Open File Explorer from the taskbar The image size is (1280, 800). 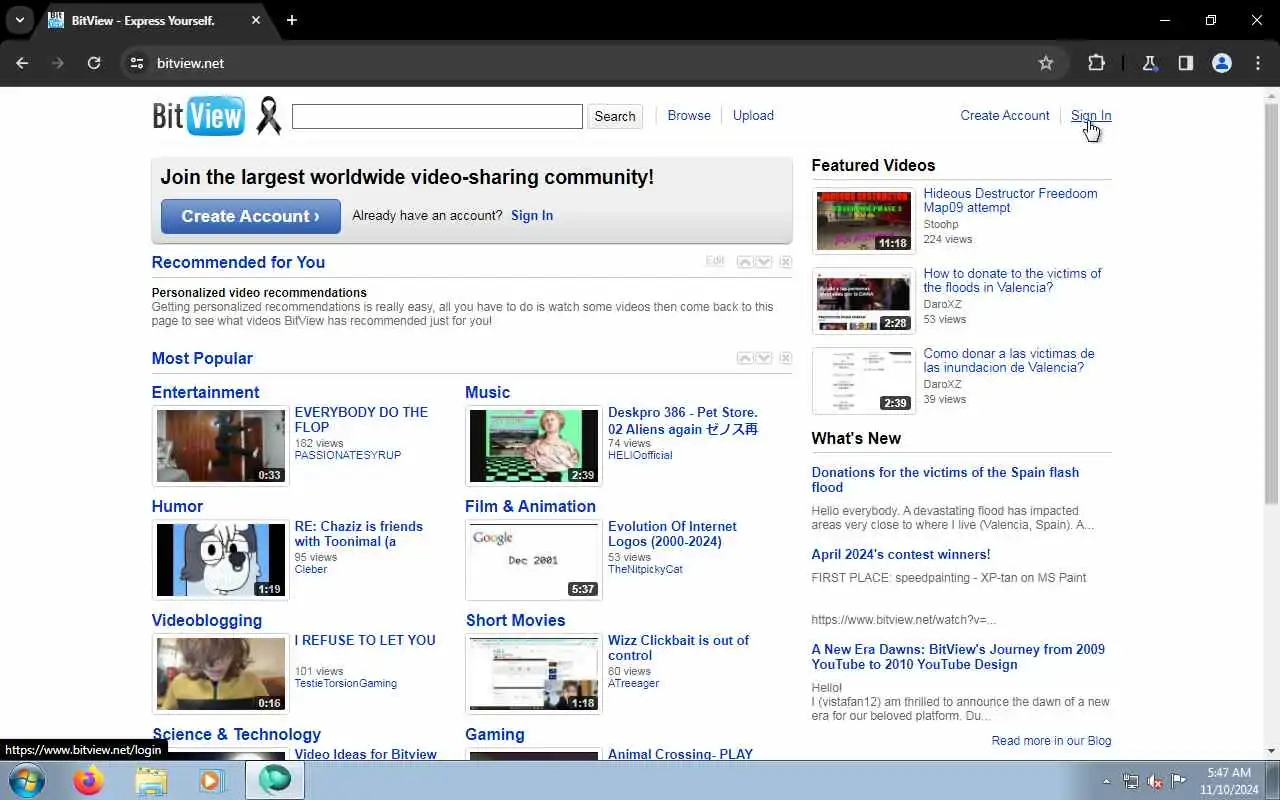click(151, 780)
